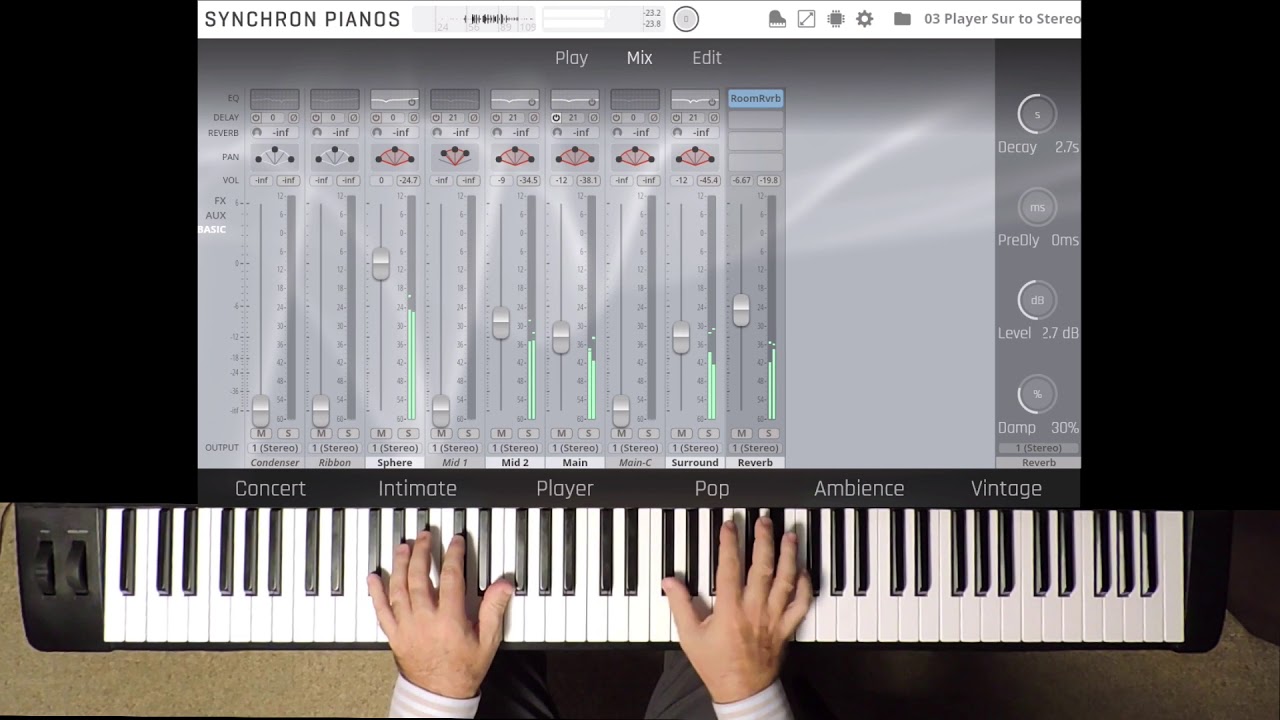Viewport: 1280px width, 720px height.
Task: Click the Decay knob in Reverb panel
Action: [1037, 114]
